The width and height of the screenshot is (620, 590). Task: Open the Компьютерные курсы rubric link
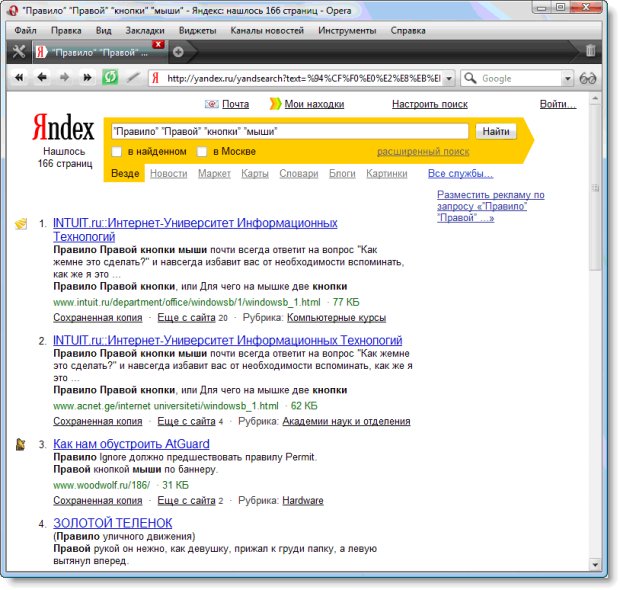(x=336, y=318)
